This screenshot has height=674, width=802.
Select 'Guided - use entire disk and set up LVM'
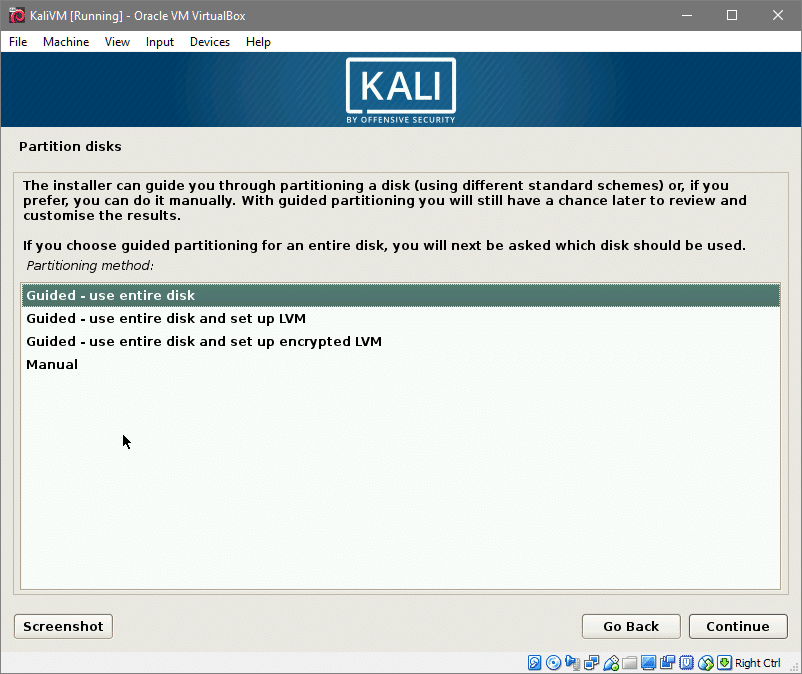click(401, 319)
